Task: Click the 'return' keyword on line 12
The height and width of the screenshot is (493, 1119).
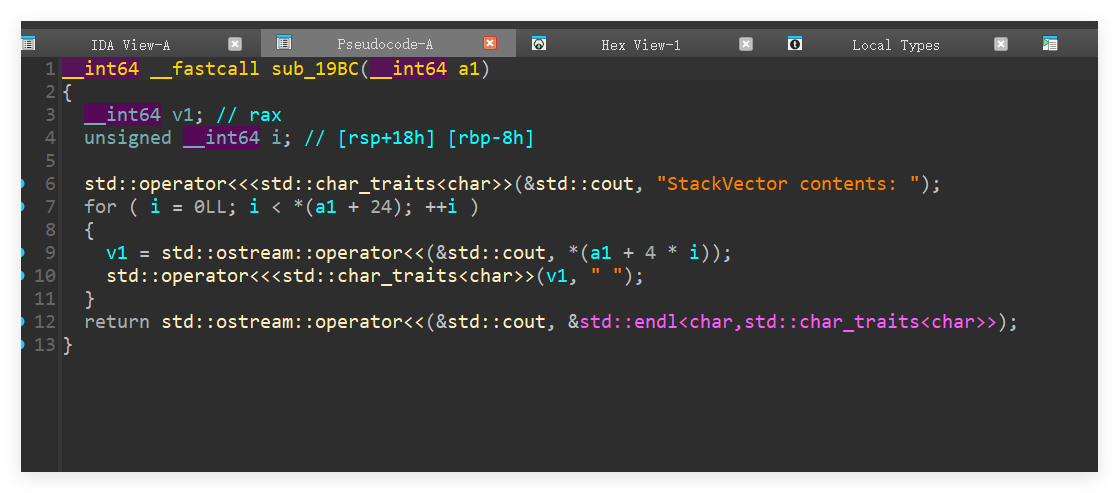Action: (117, 322)
